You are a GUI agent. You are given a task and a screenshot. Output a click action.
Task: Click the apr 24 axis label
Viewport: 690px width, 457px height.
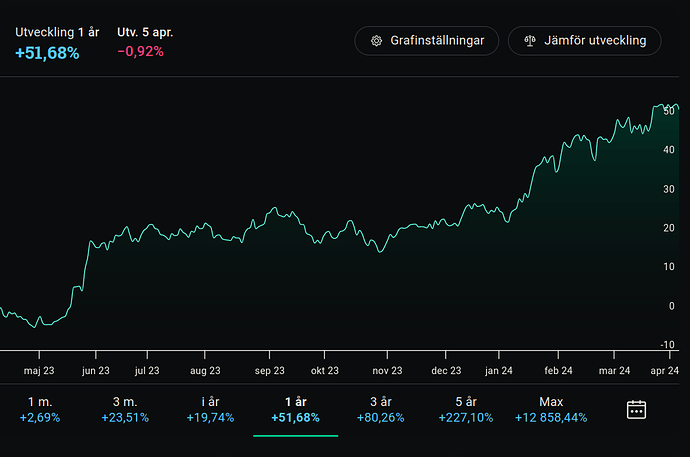click(x=665, y=370)
